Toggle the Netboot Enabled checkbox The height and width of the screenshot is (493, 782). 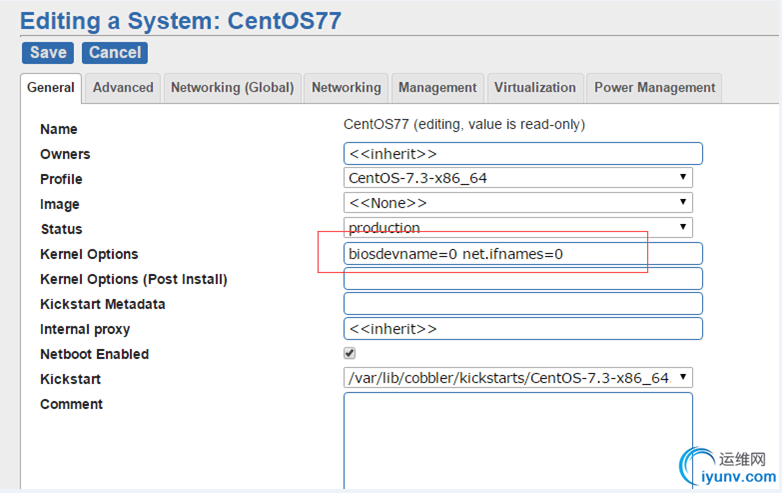point(350,353)
